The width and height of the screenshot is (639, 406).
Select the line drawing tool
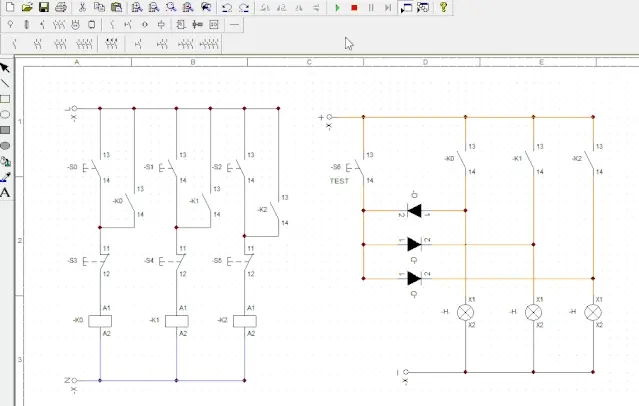point(5,83)
